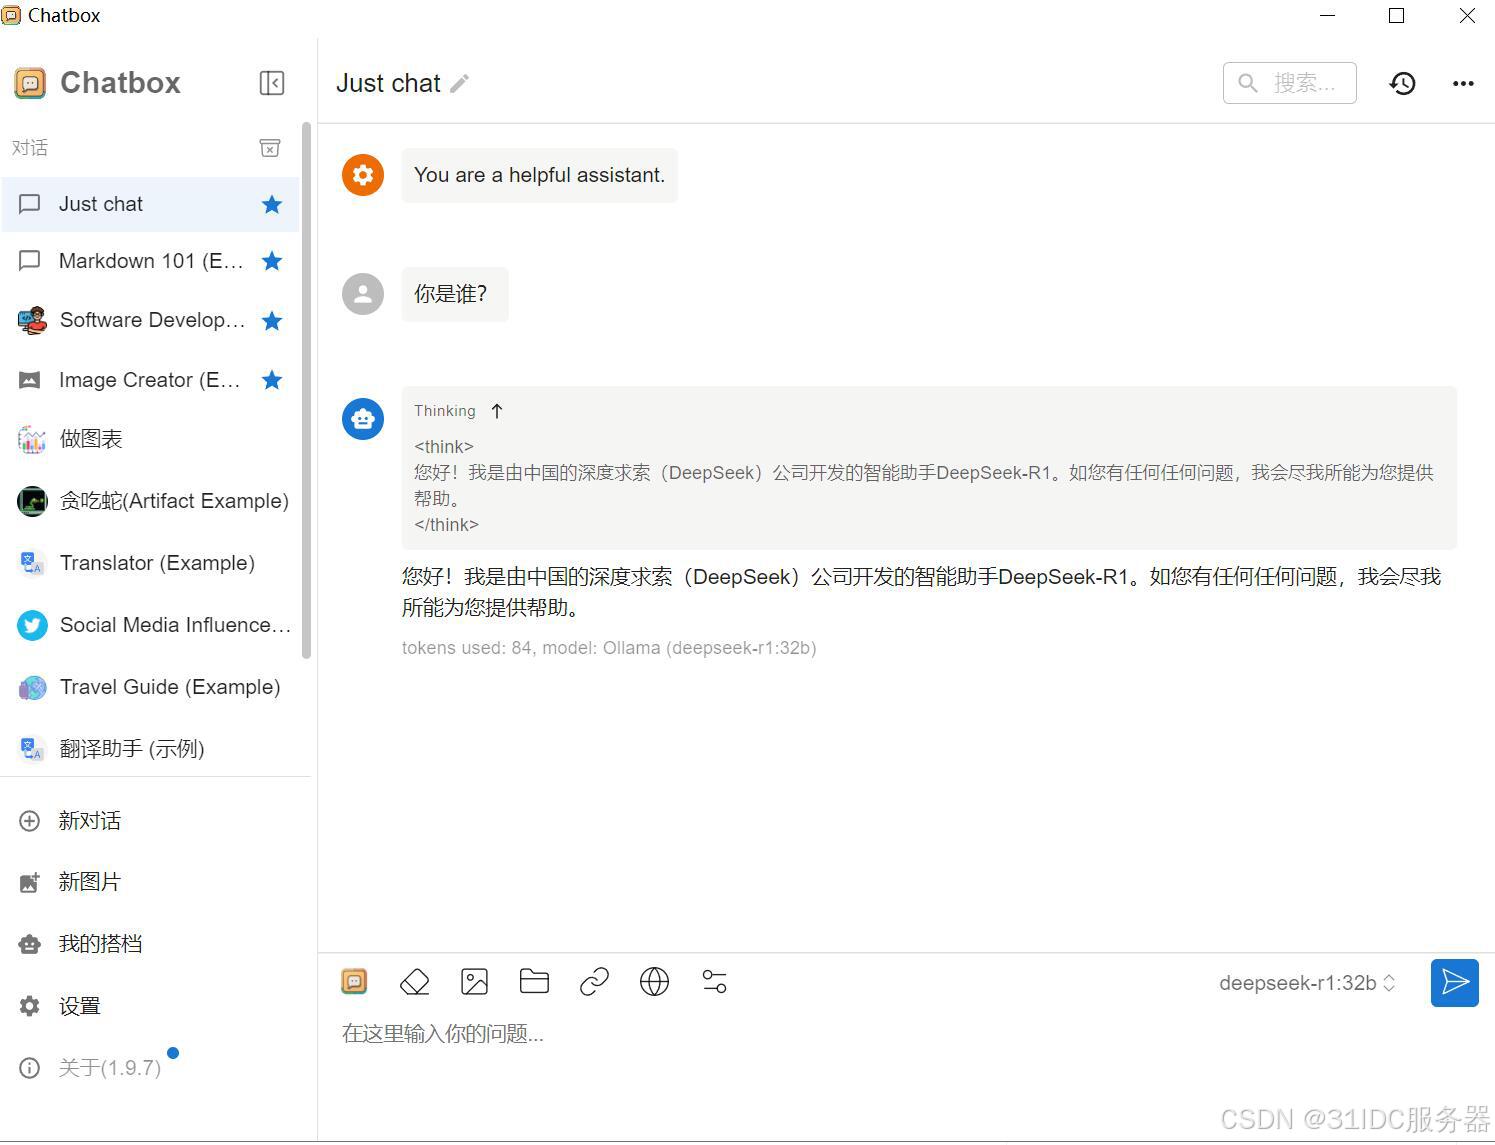The image size is (1495, 1145).
Task: Click the grey user avatar icon
Action: point(363,294)
